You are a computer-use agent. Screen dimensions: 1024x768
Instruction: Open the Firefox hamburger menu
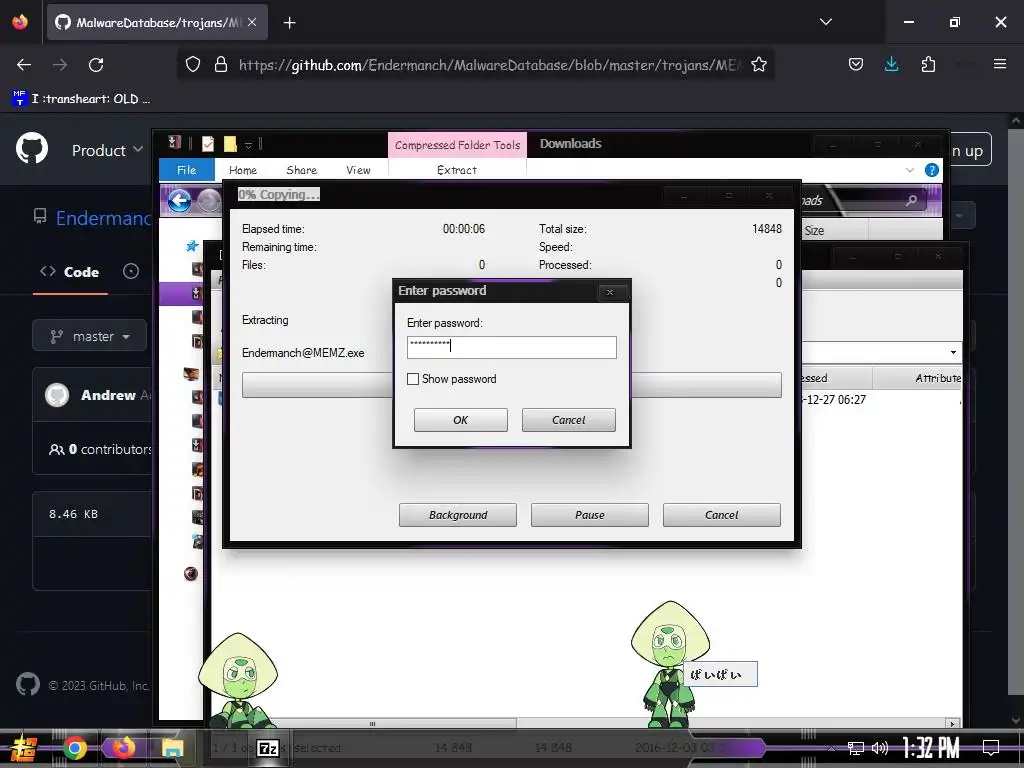point(999,64)
